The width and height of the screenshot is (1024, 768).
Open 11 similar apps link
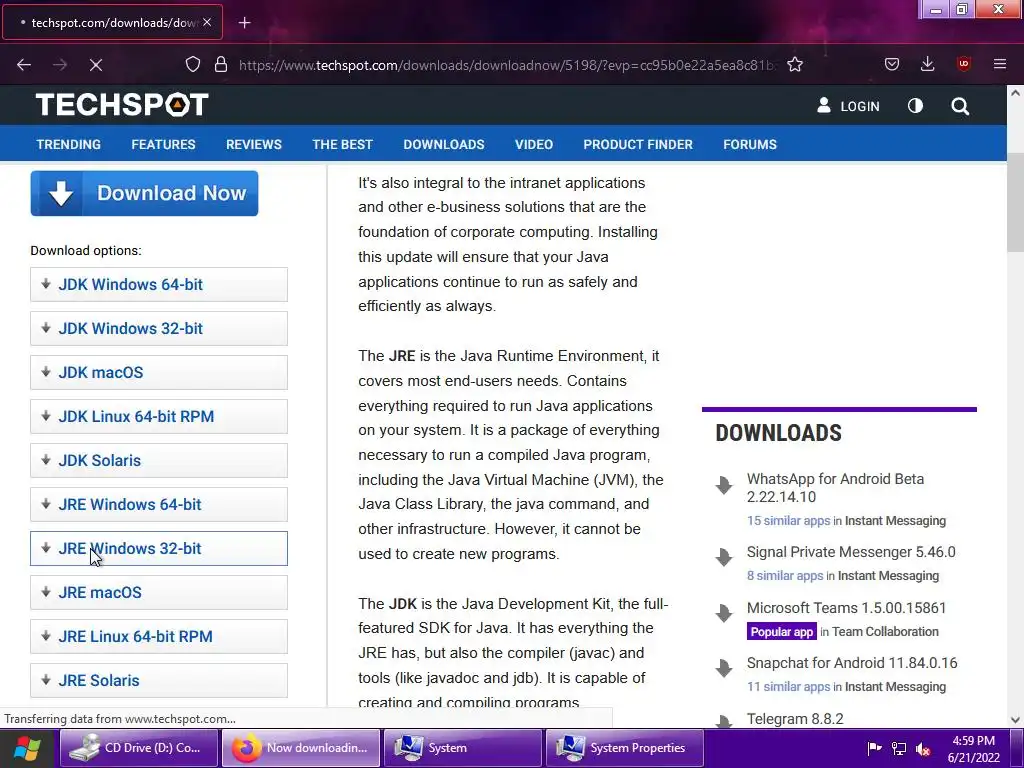[788, 686]
